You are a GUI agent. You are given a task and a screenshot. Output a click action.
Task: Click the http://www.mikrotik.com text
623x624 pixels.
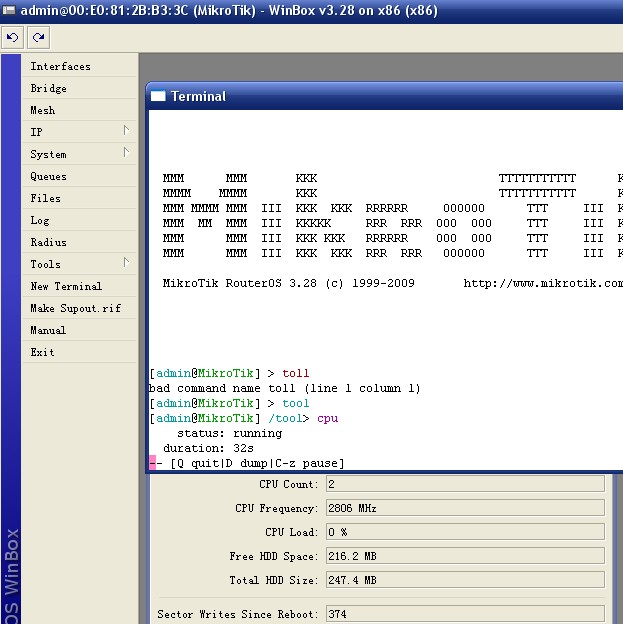point(543,283)
